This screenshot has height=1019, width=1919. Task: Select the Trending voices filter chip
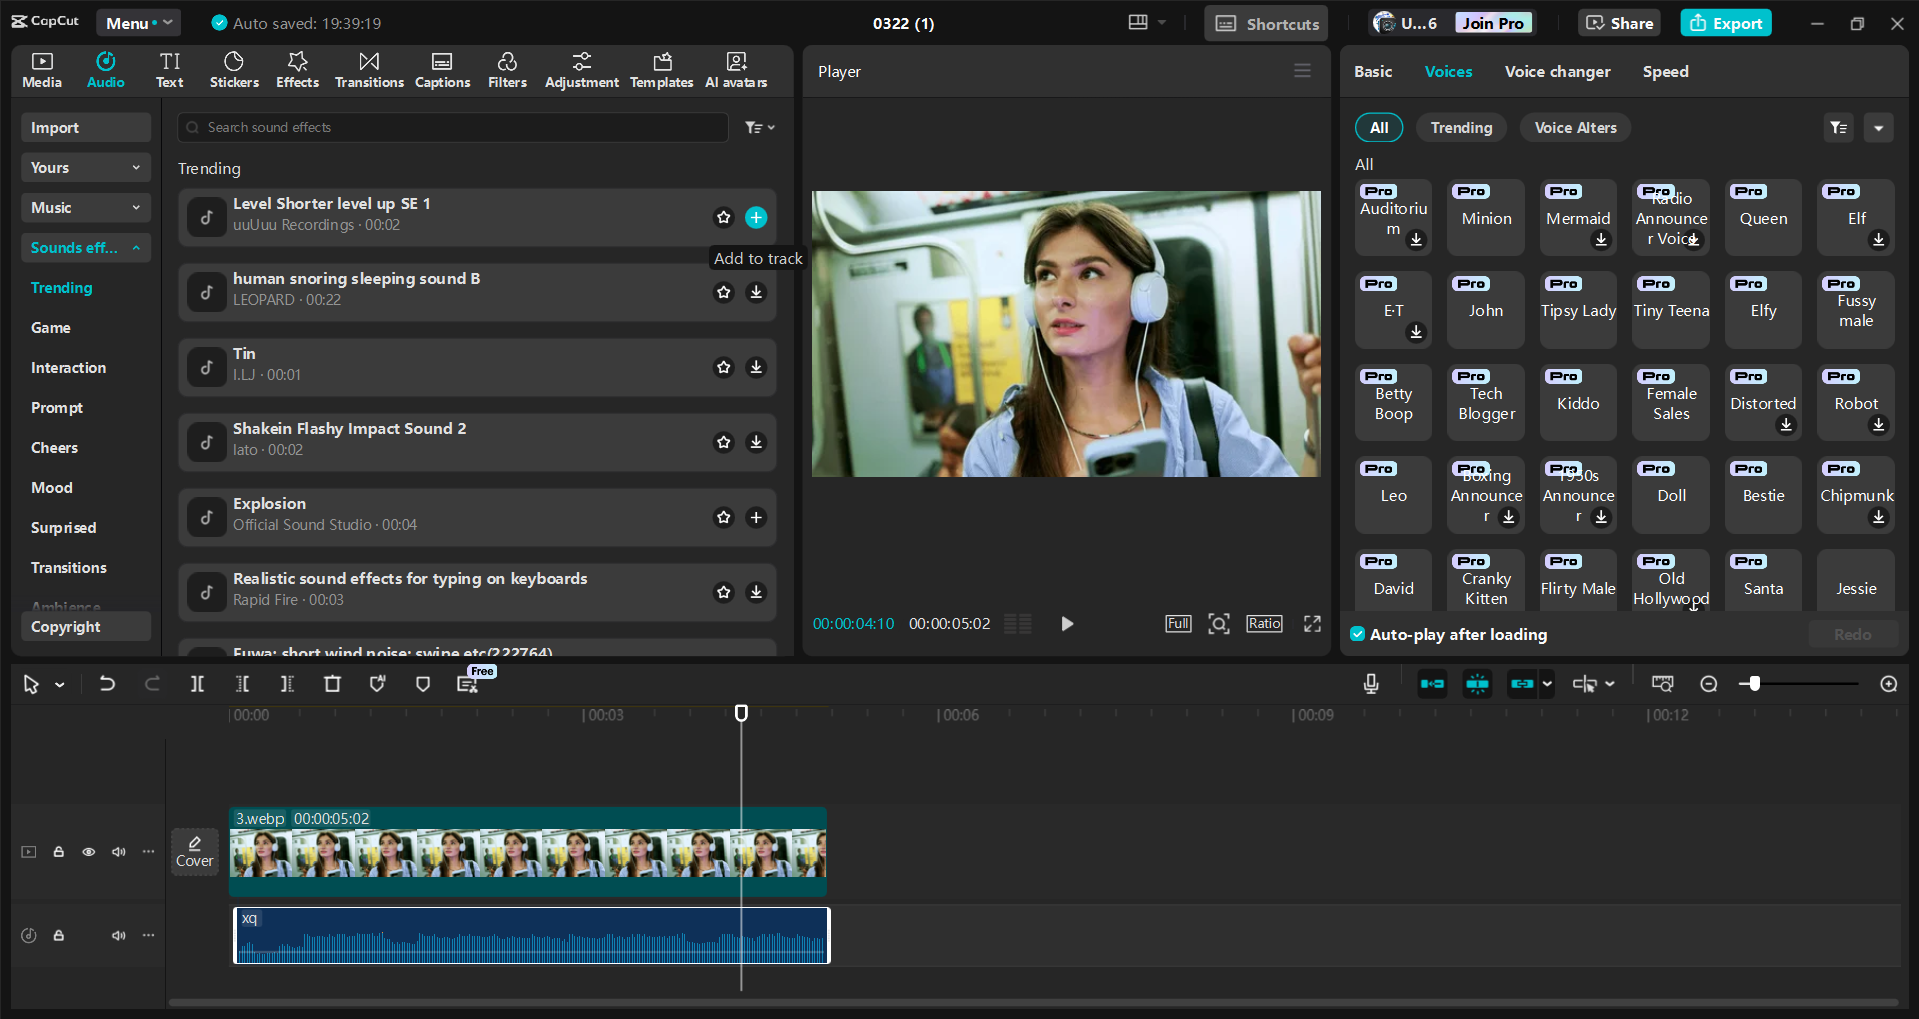click(1461, 127)
